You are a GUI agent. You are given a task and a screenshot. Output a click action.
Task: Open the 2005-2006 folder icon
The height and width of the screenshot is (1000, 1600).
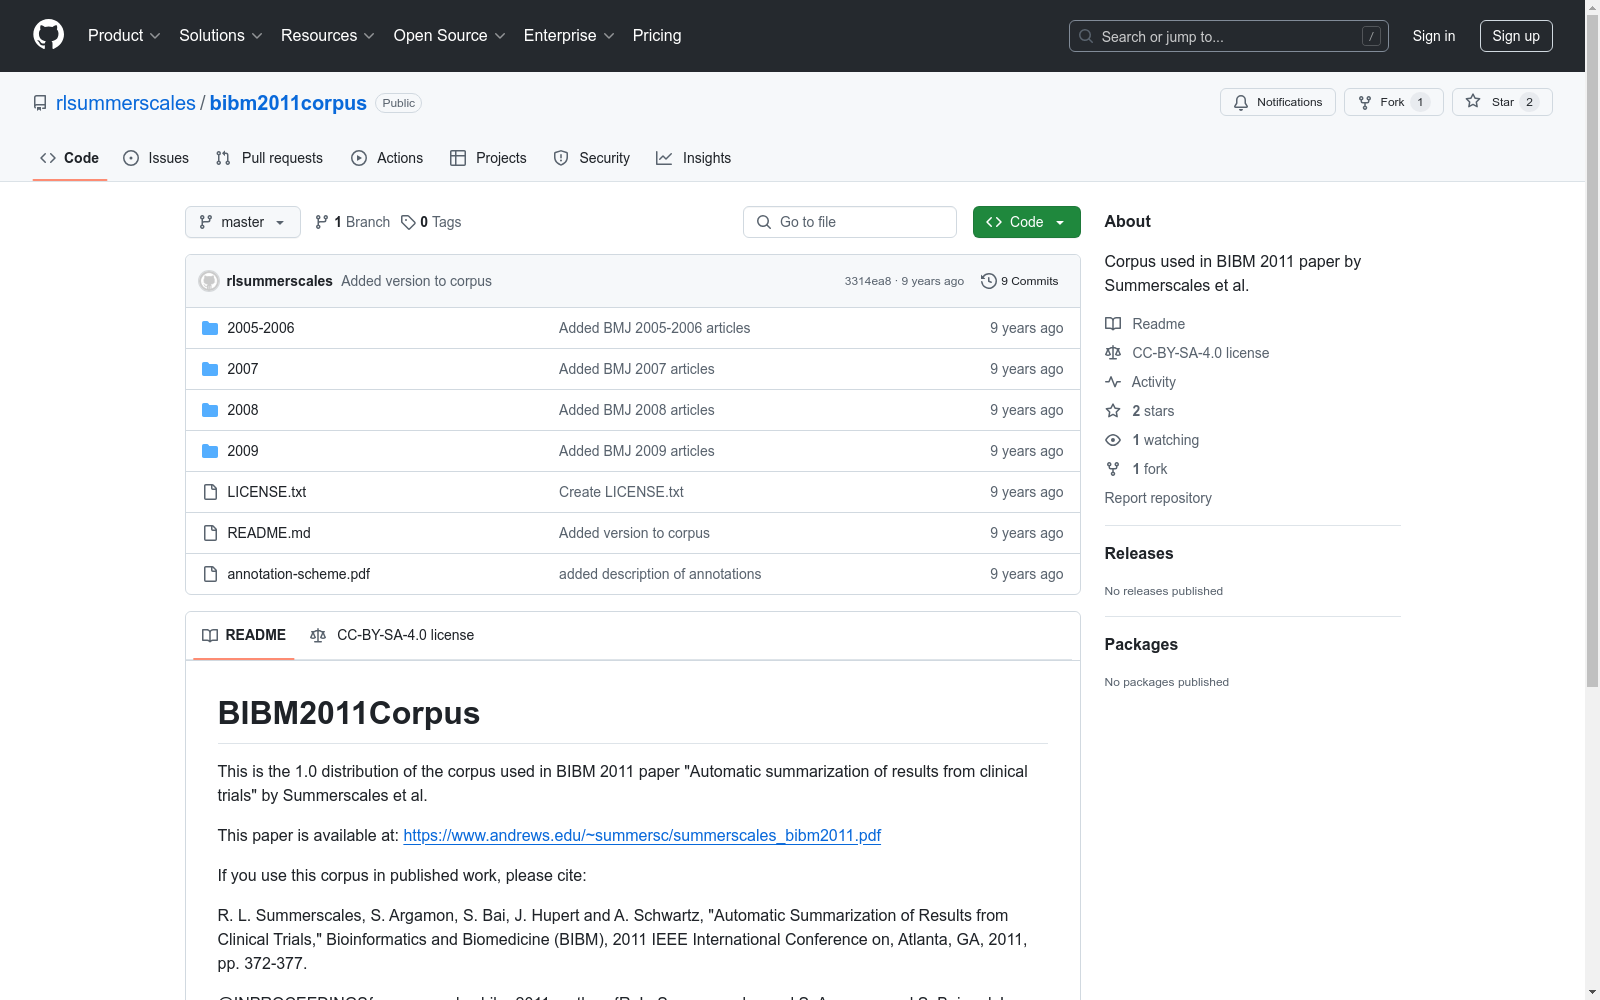point(210,328)
